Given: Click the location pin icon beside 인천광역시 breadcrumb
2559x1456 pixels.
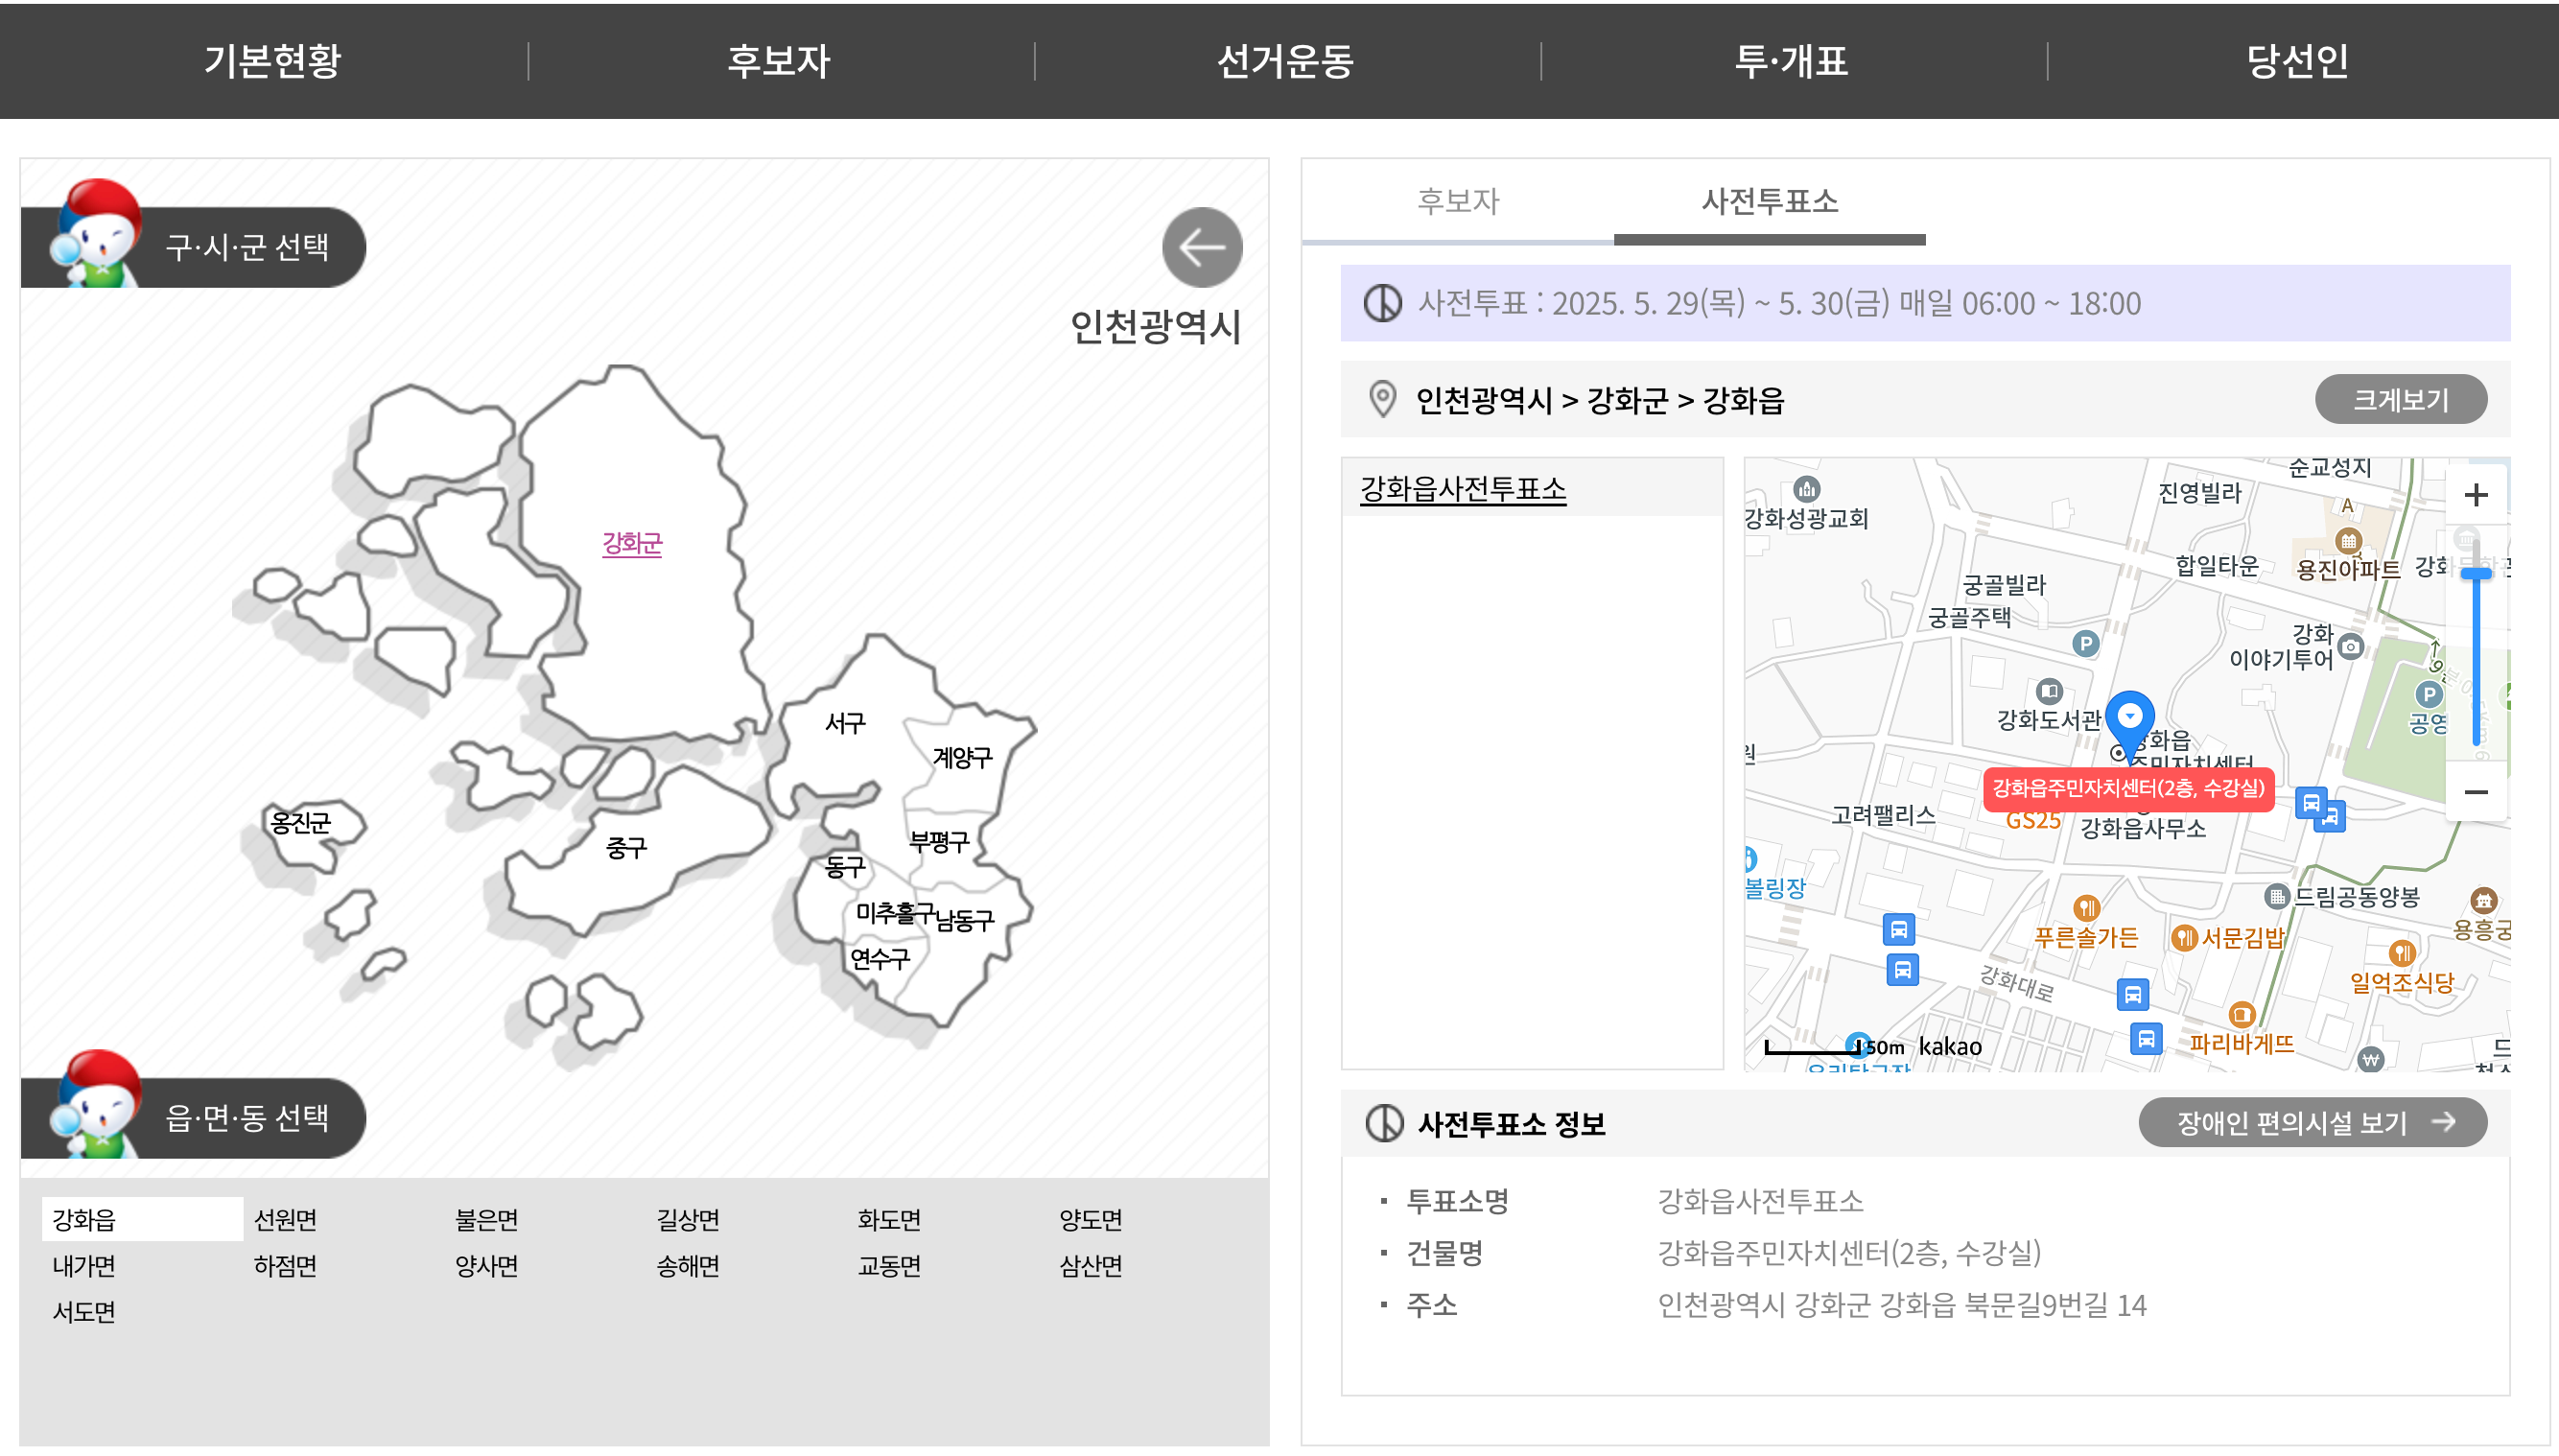Looking at the screenshot, I should (x=1382, y=399).
